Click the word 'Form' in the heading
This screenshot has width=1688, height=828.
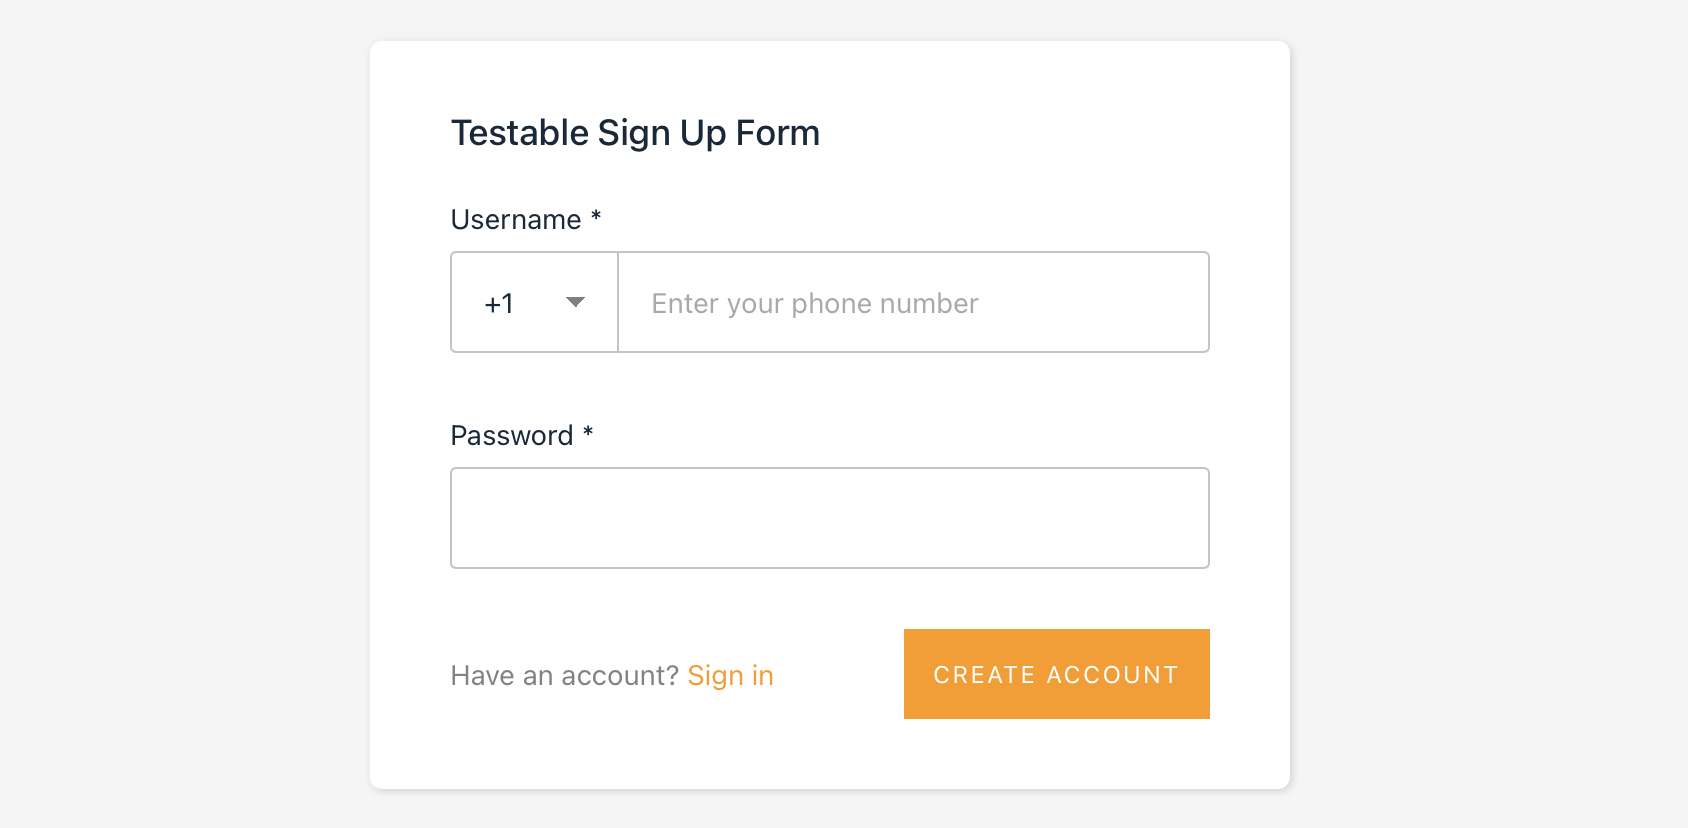[x=777, y=133]
